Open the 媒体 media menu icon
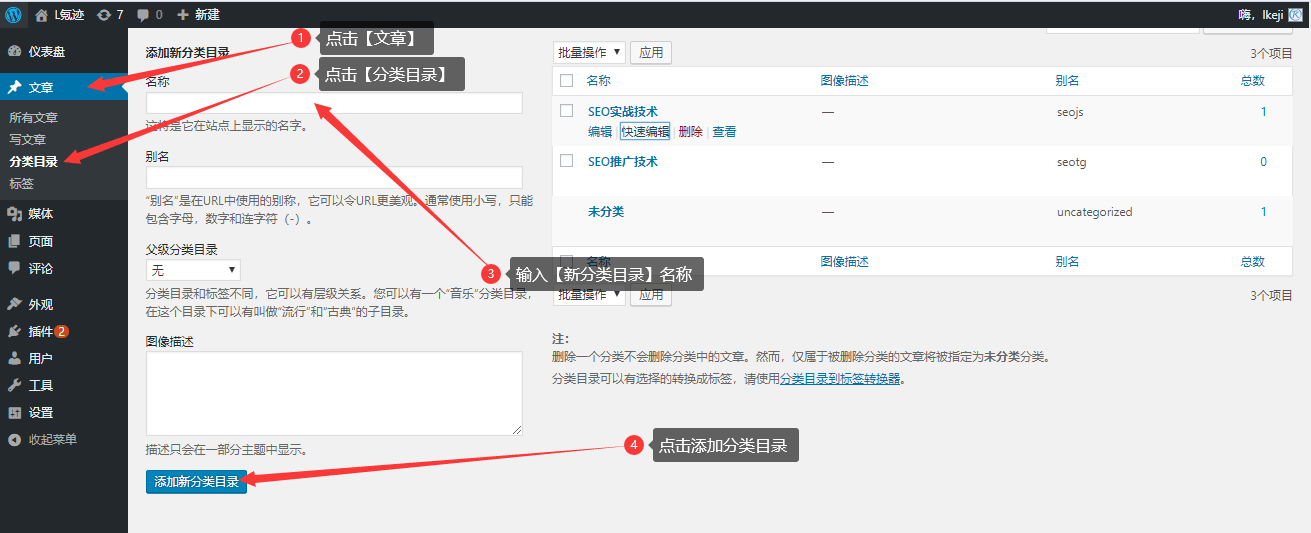The height and width of the screenshot is (533, 1311). (x=14, y=213)
